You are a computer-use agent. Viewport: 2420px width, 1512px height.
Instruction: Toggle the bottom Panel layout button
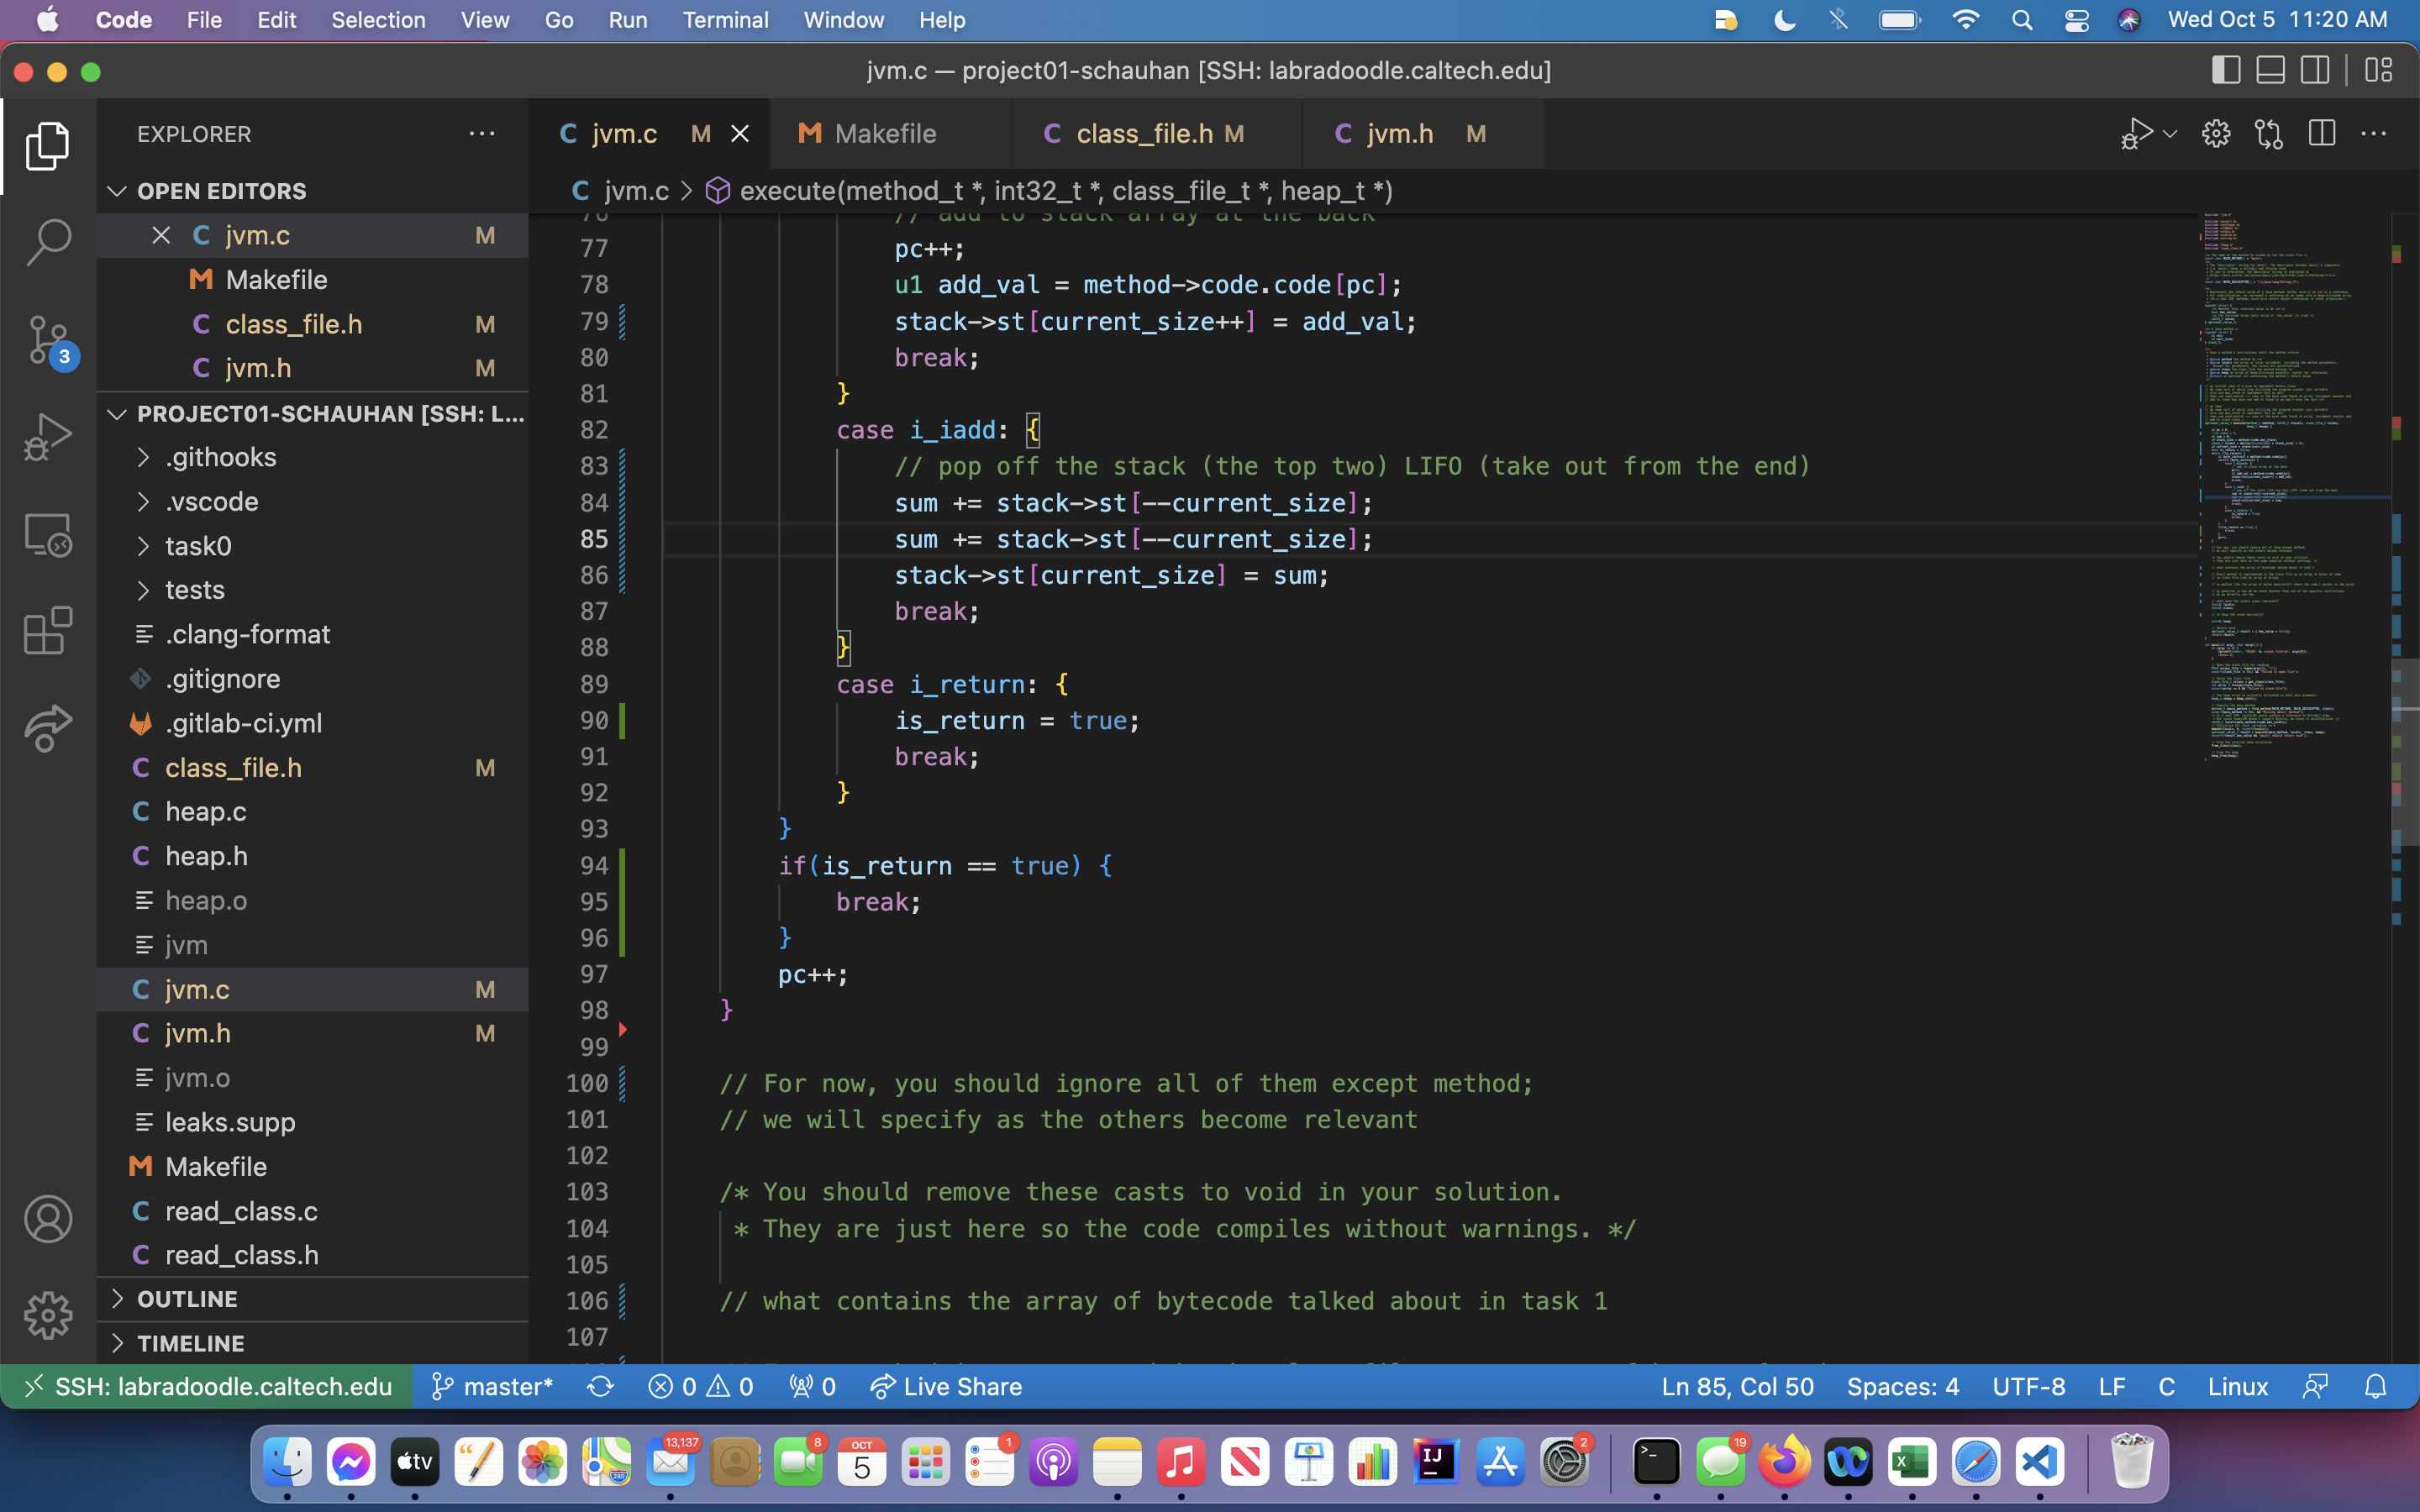(2270, 71)
